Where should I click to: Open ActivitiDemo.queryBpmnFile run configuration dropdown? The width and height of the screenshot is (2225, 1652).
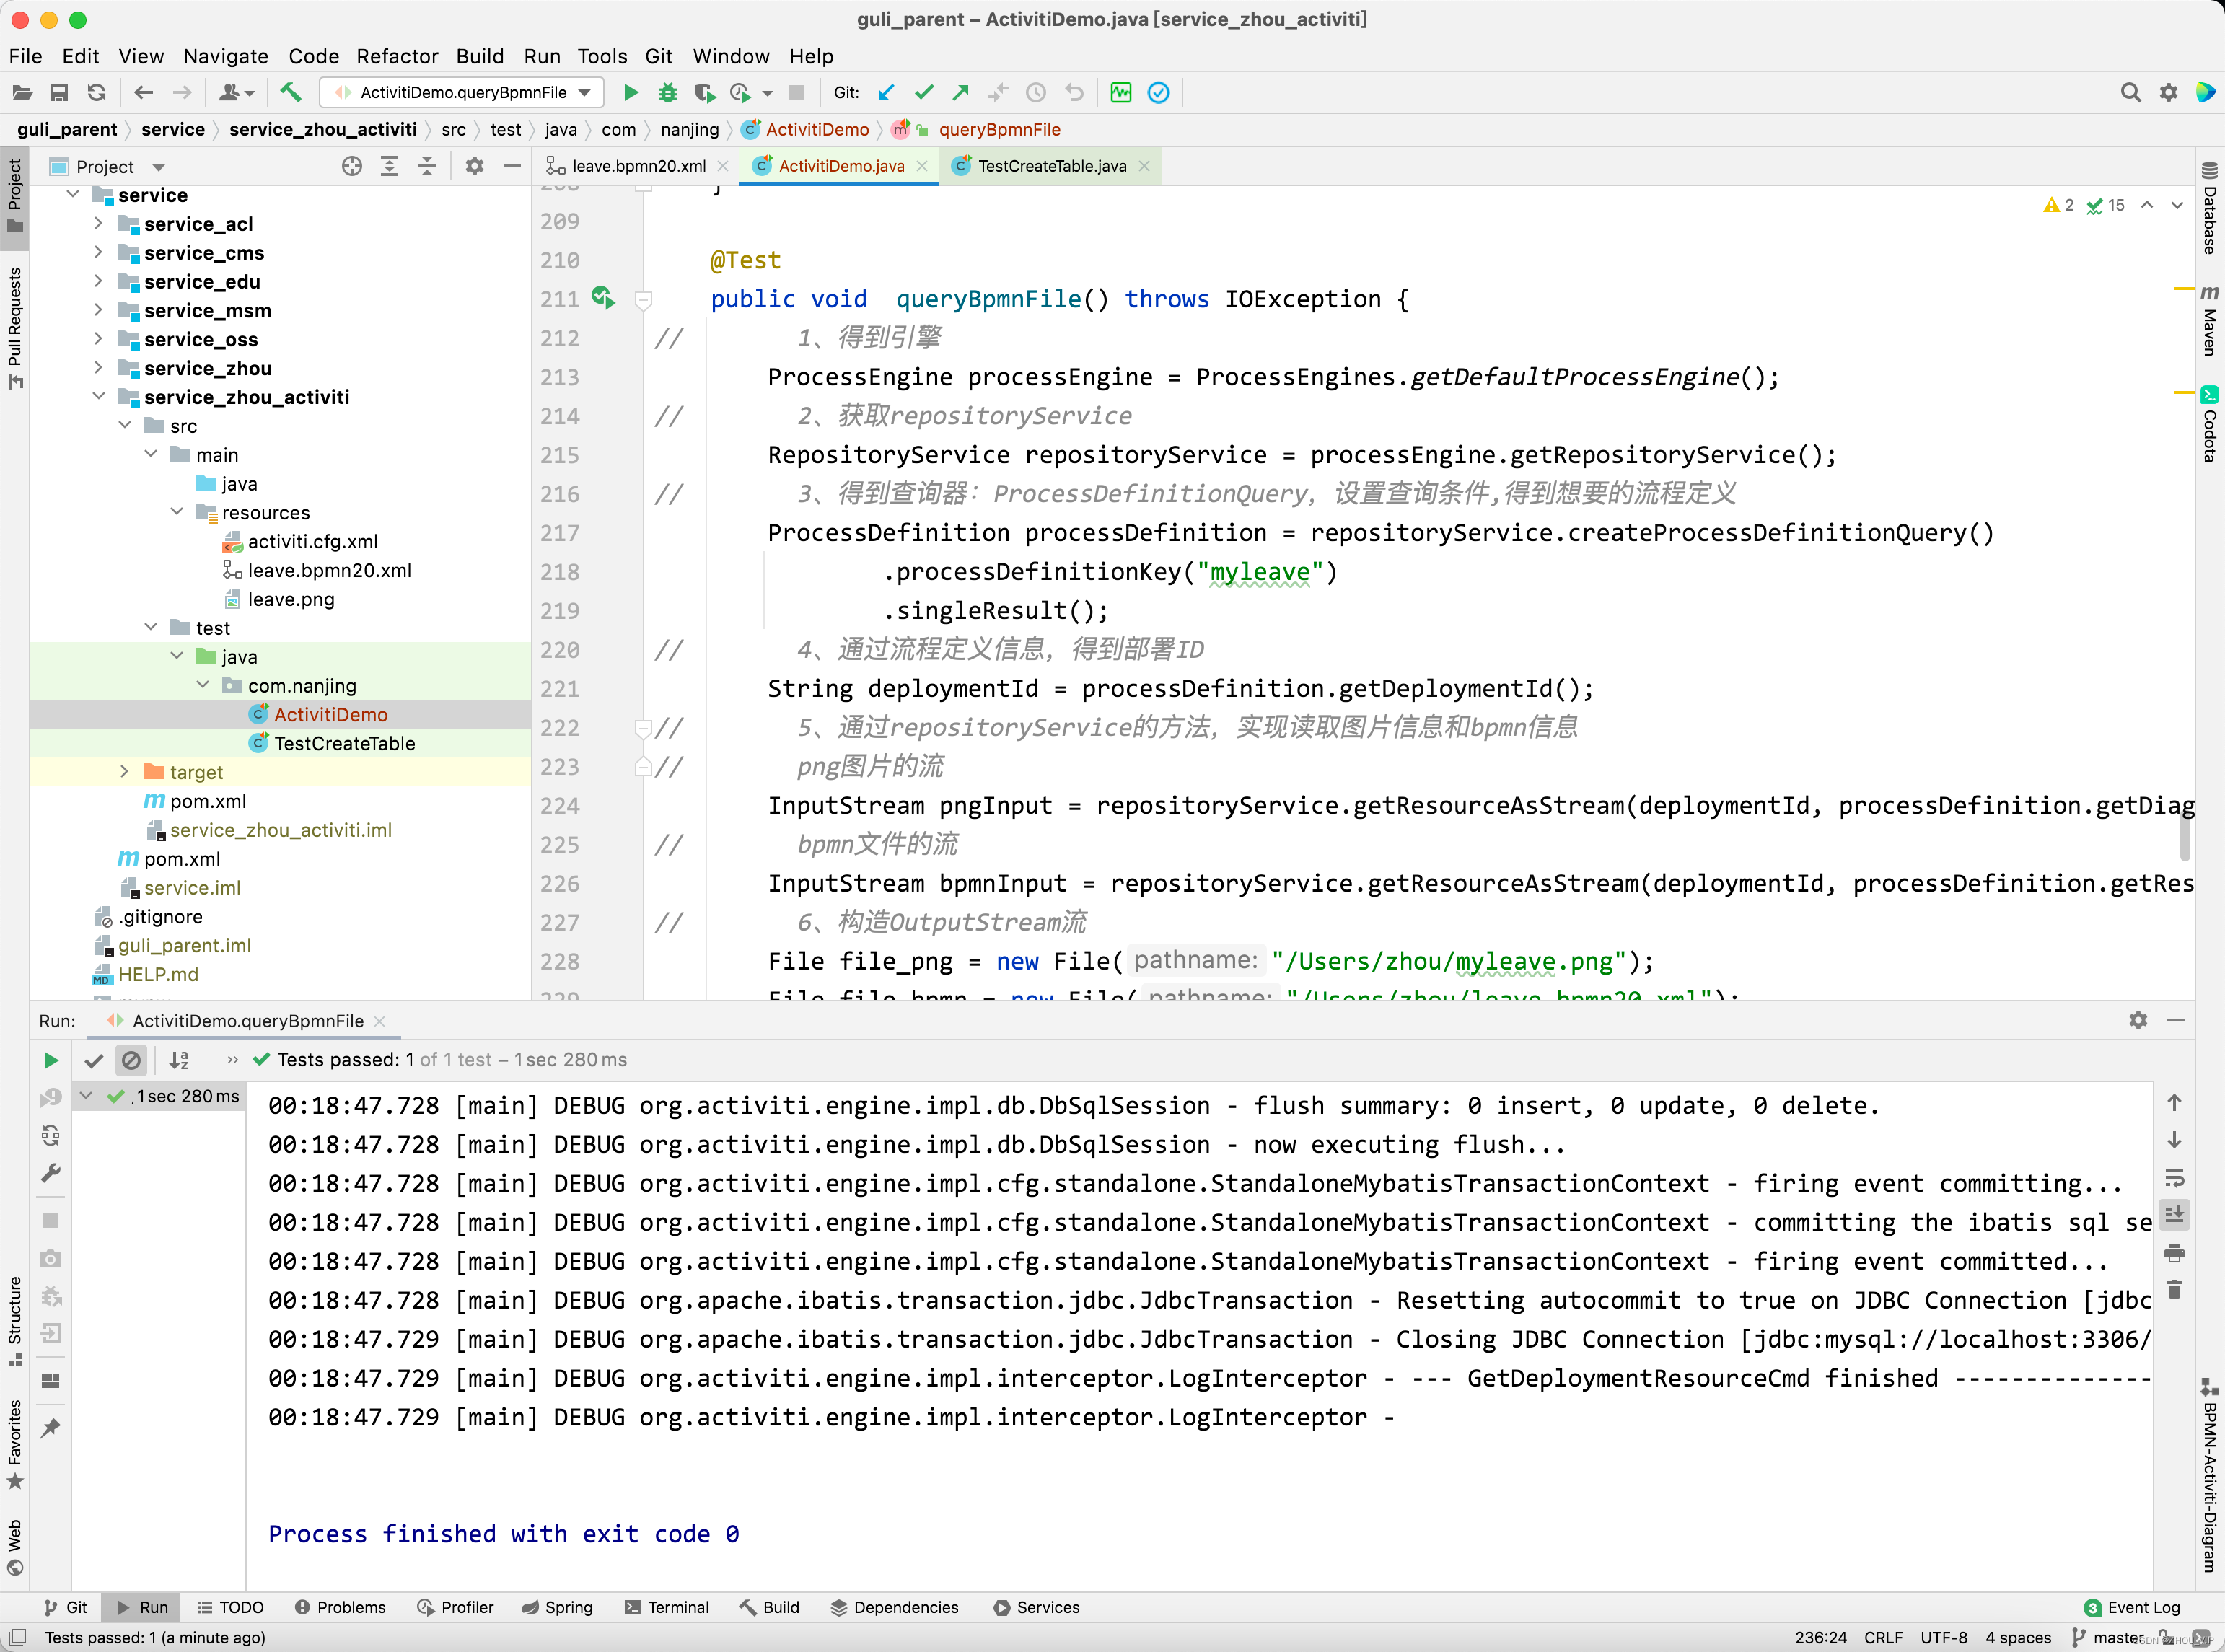pos(462,92)
